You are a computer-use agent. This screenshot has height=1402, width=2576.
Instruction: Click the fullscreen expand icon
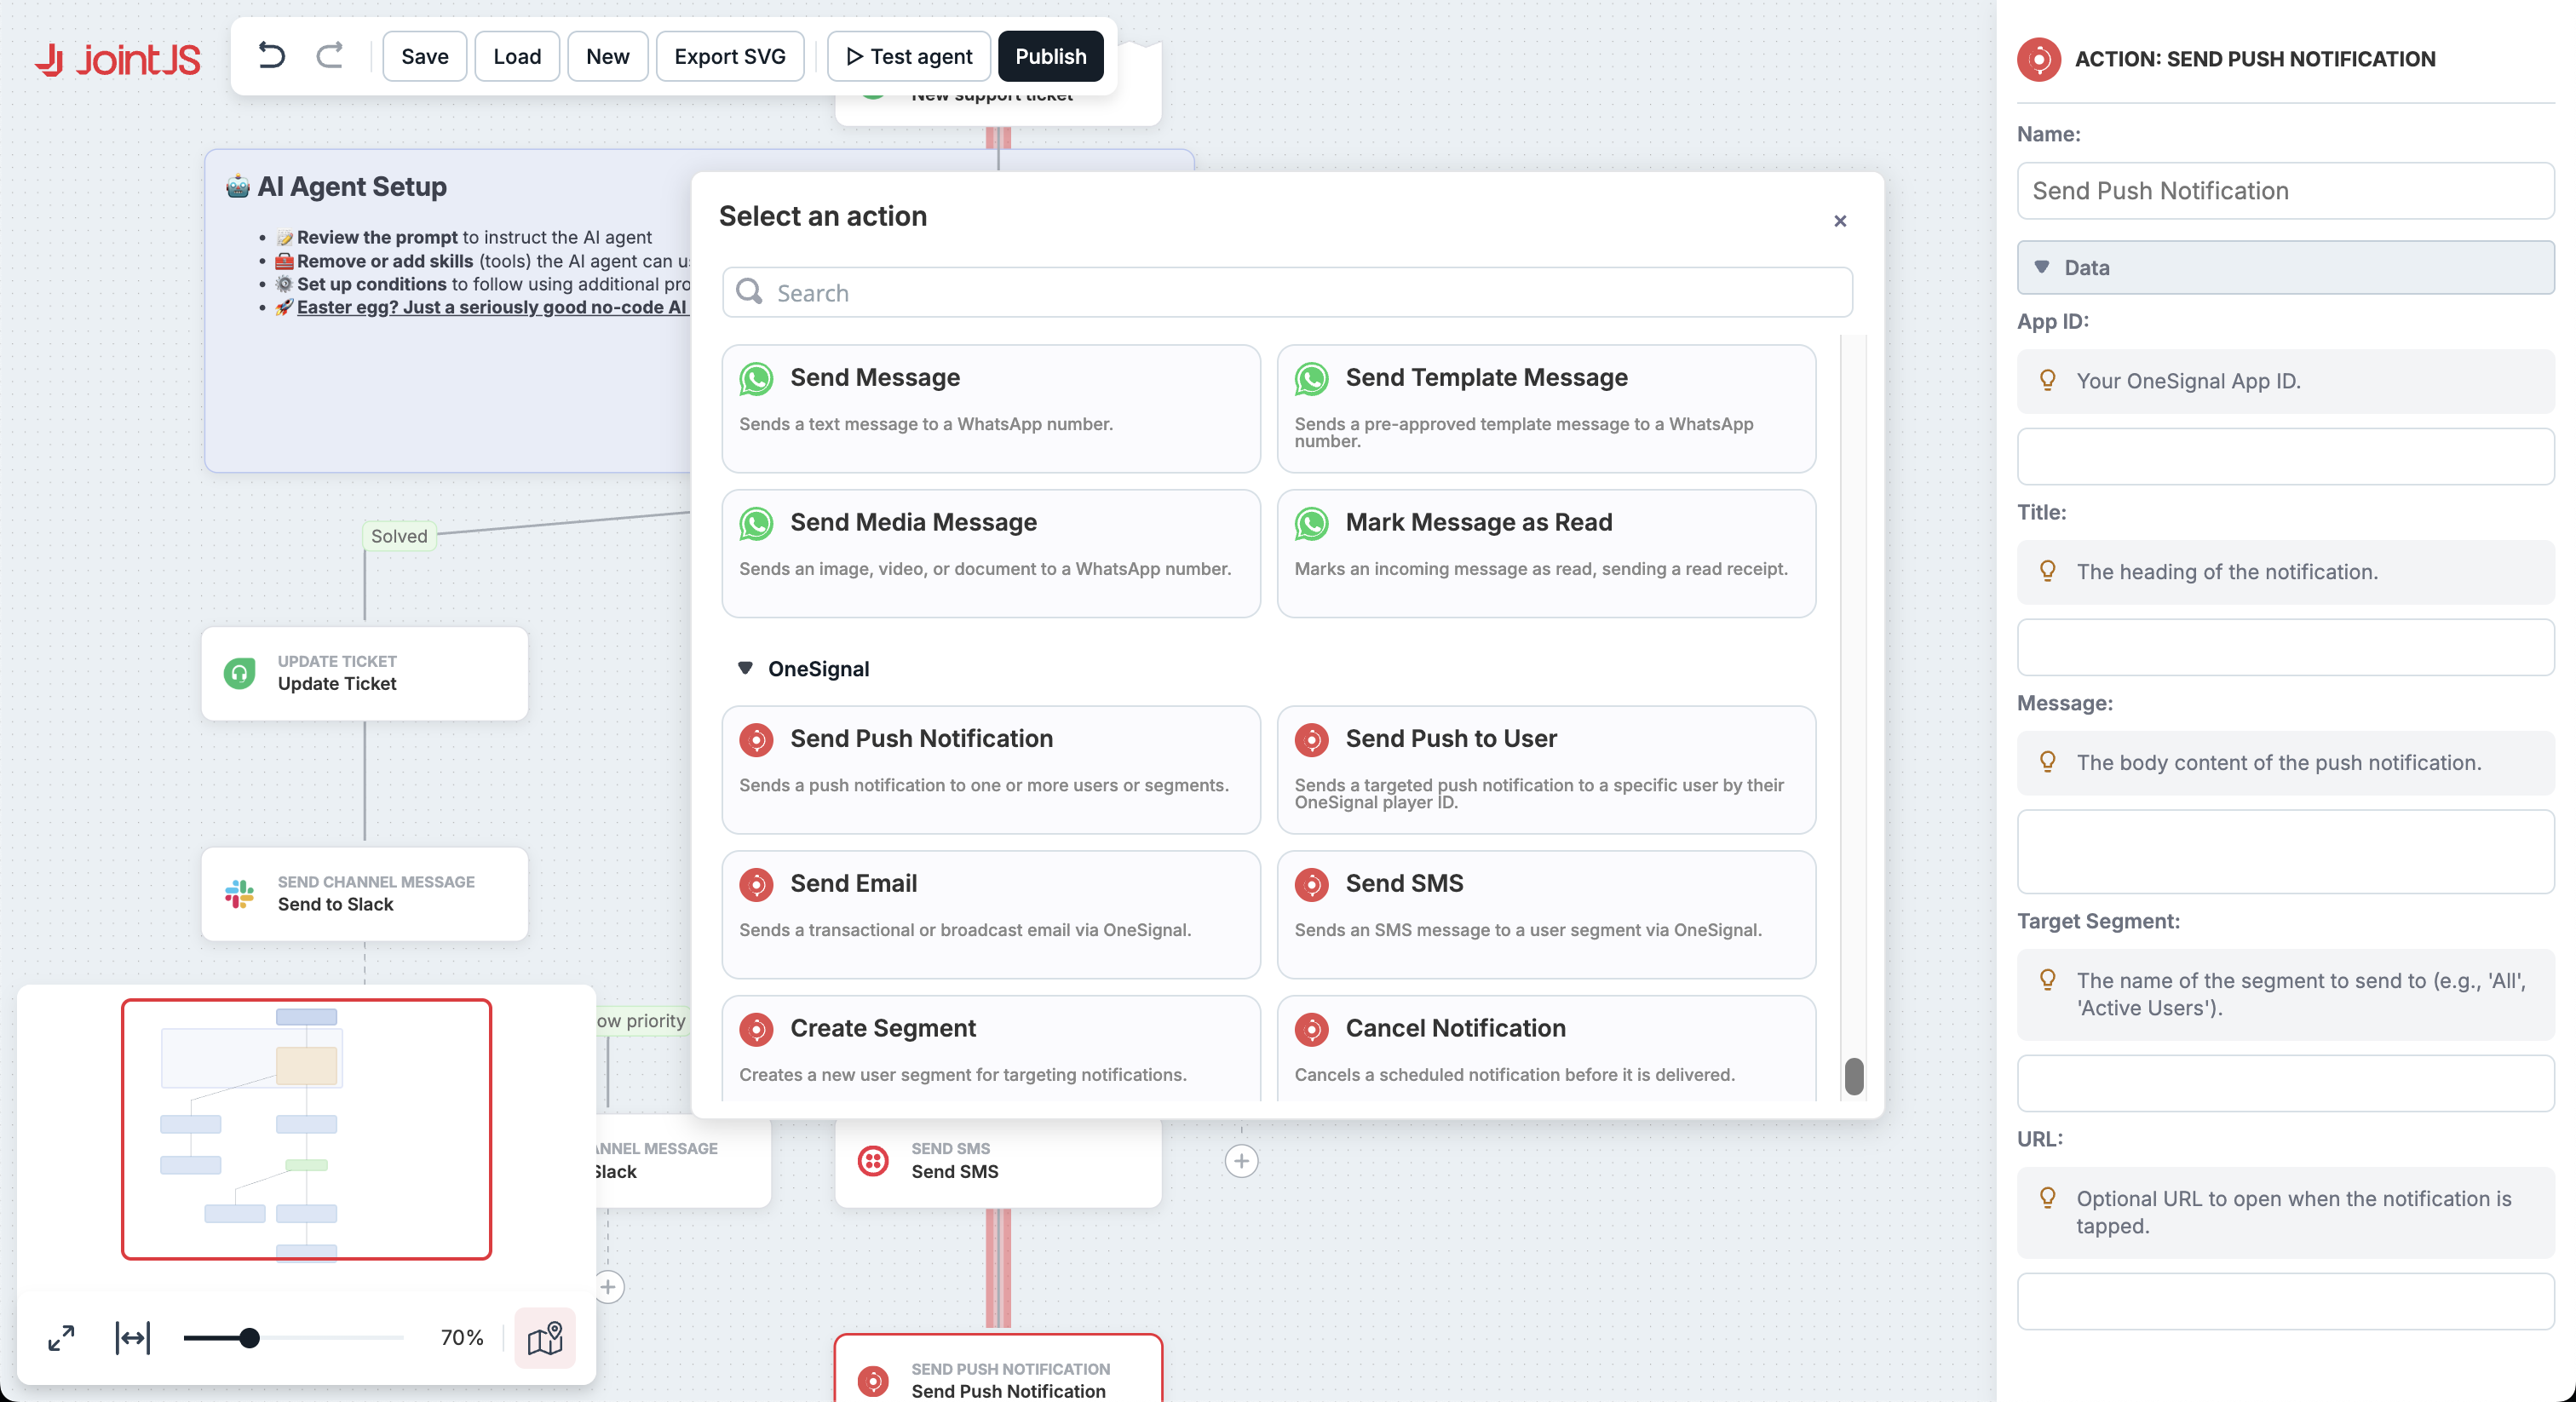pos(61,1338)
